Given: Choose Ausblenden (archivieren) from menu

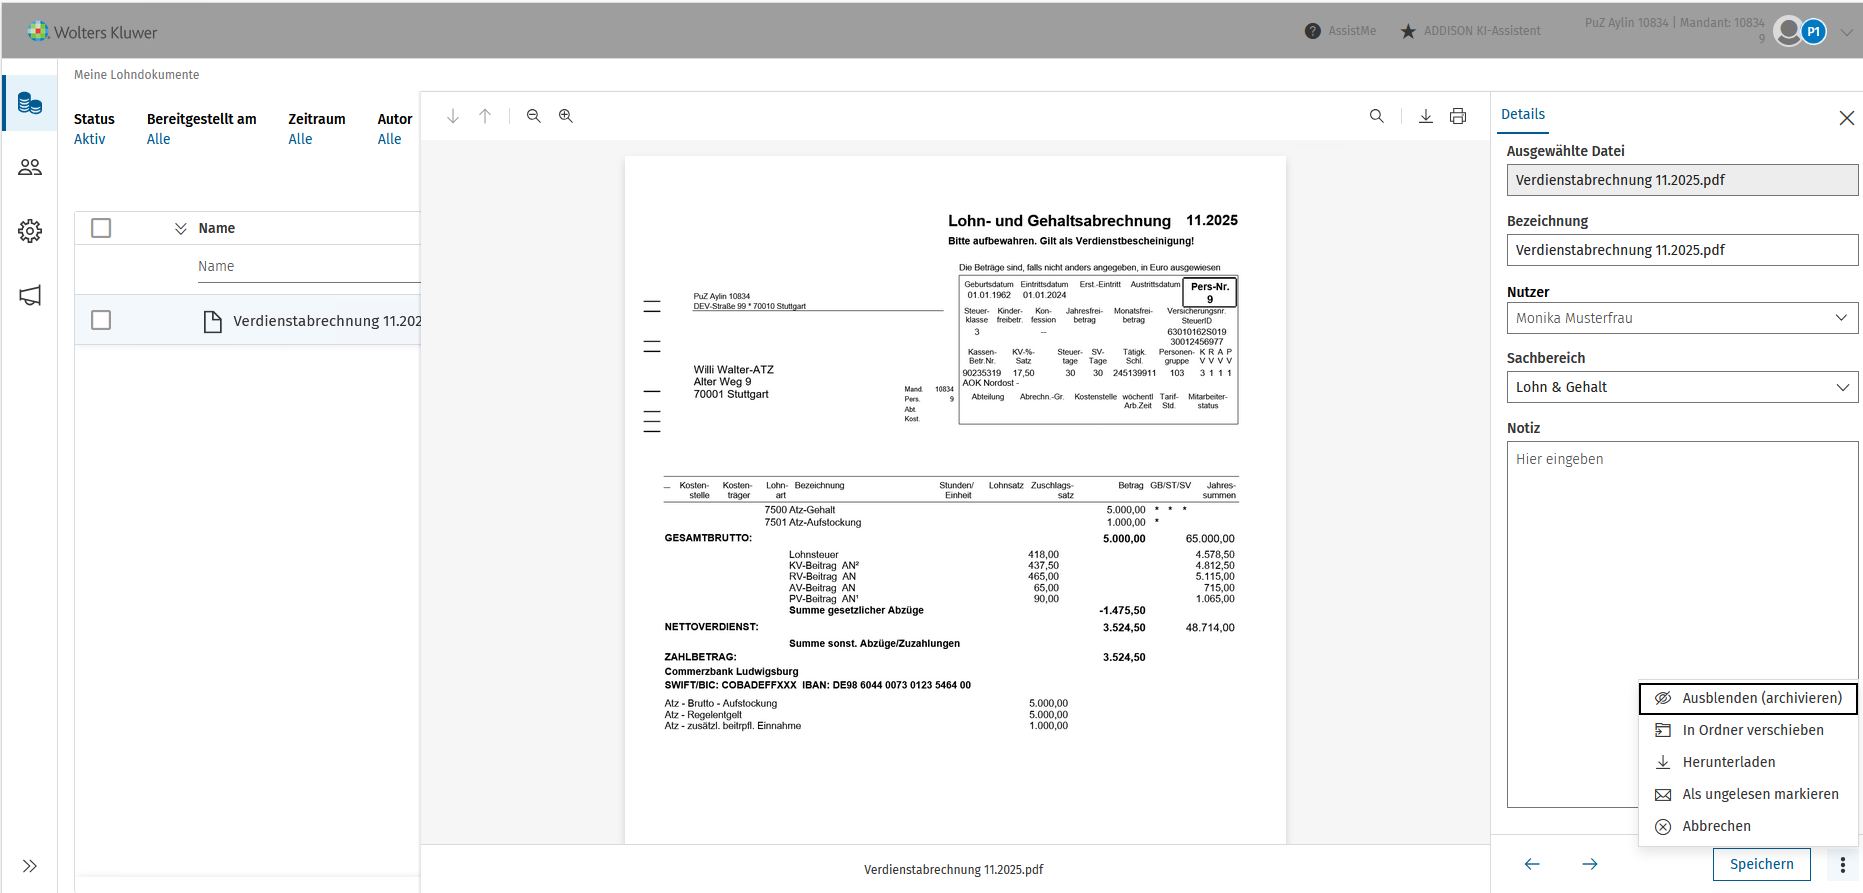Looking at the screenshot, I should click(1748, 698).
